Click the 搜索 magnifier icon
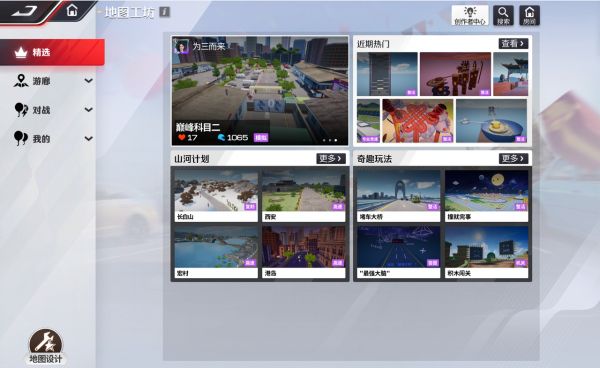 (x=503, y=15)
